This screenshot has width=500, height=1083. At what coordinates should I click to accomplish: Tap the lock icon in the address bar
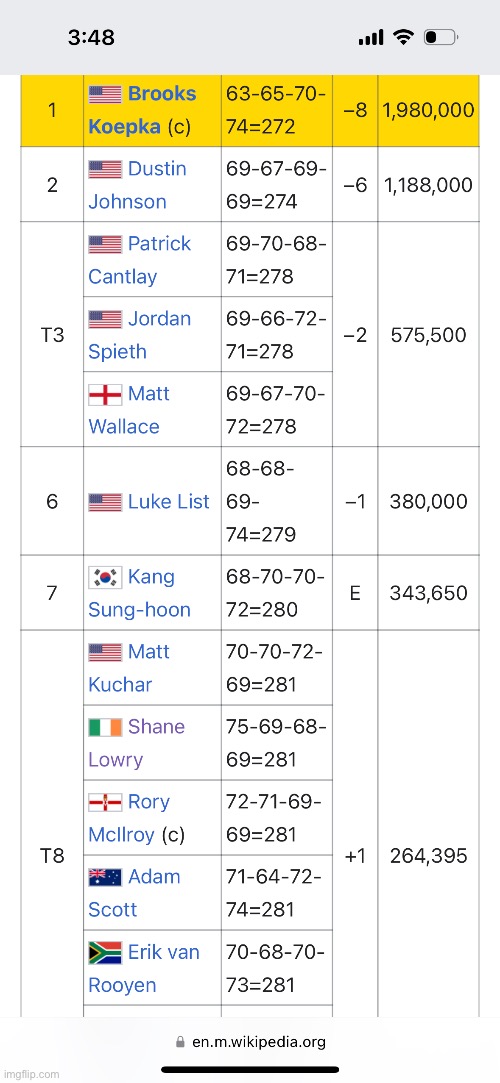click(x=181, y=1042)
